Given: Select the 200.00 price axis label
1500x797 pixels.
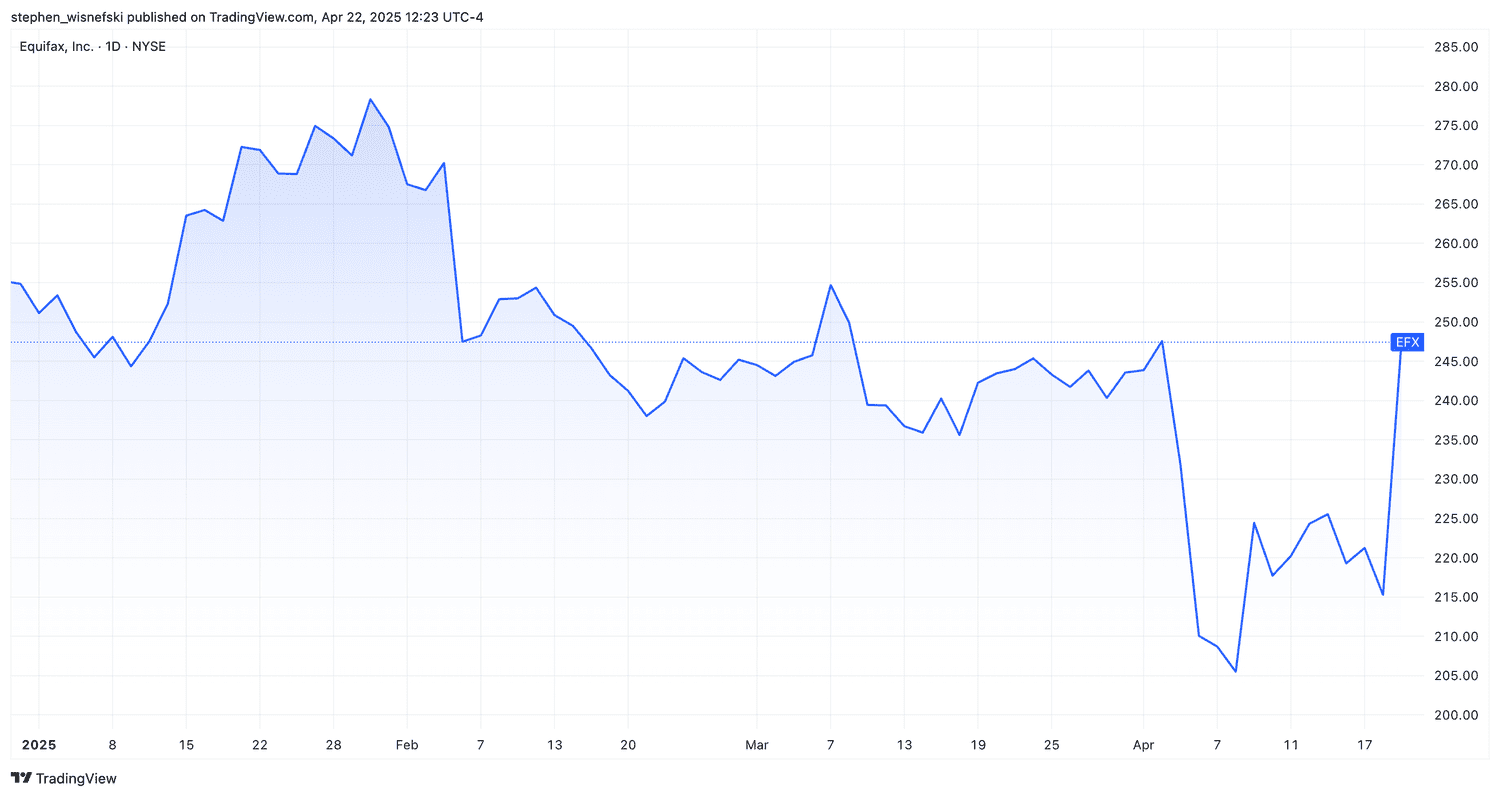Looking at the screenshot, I should 1454,715.
